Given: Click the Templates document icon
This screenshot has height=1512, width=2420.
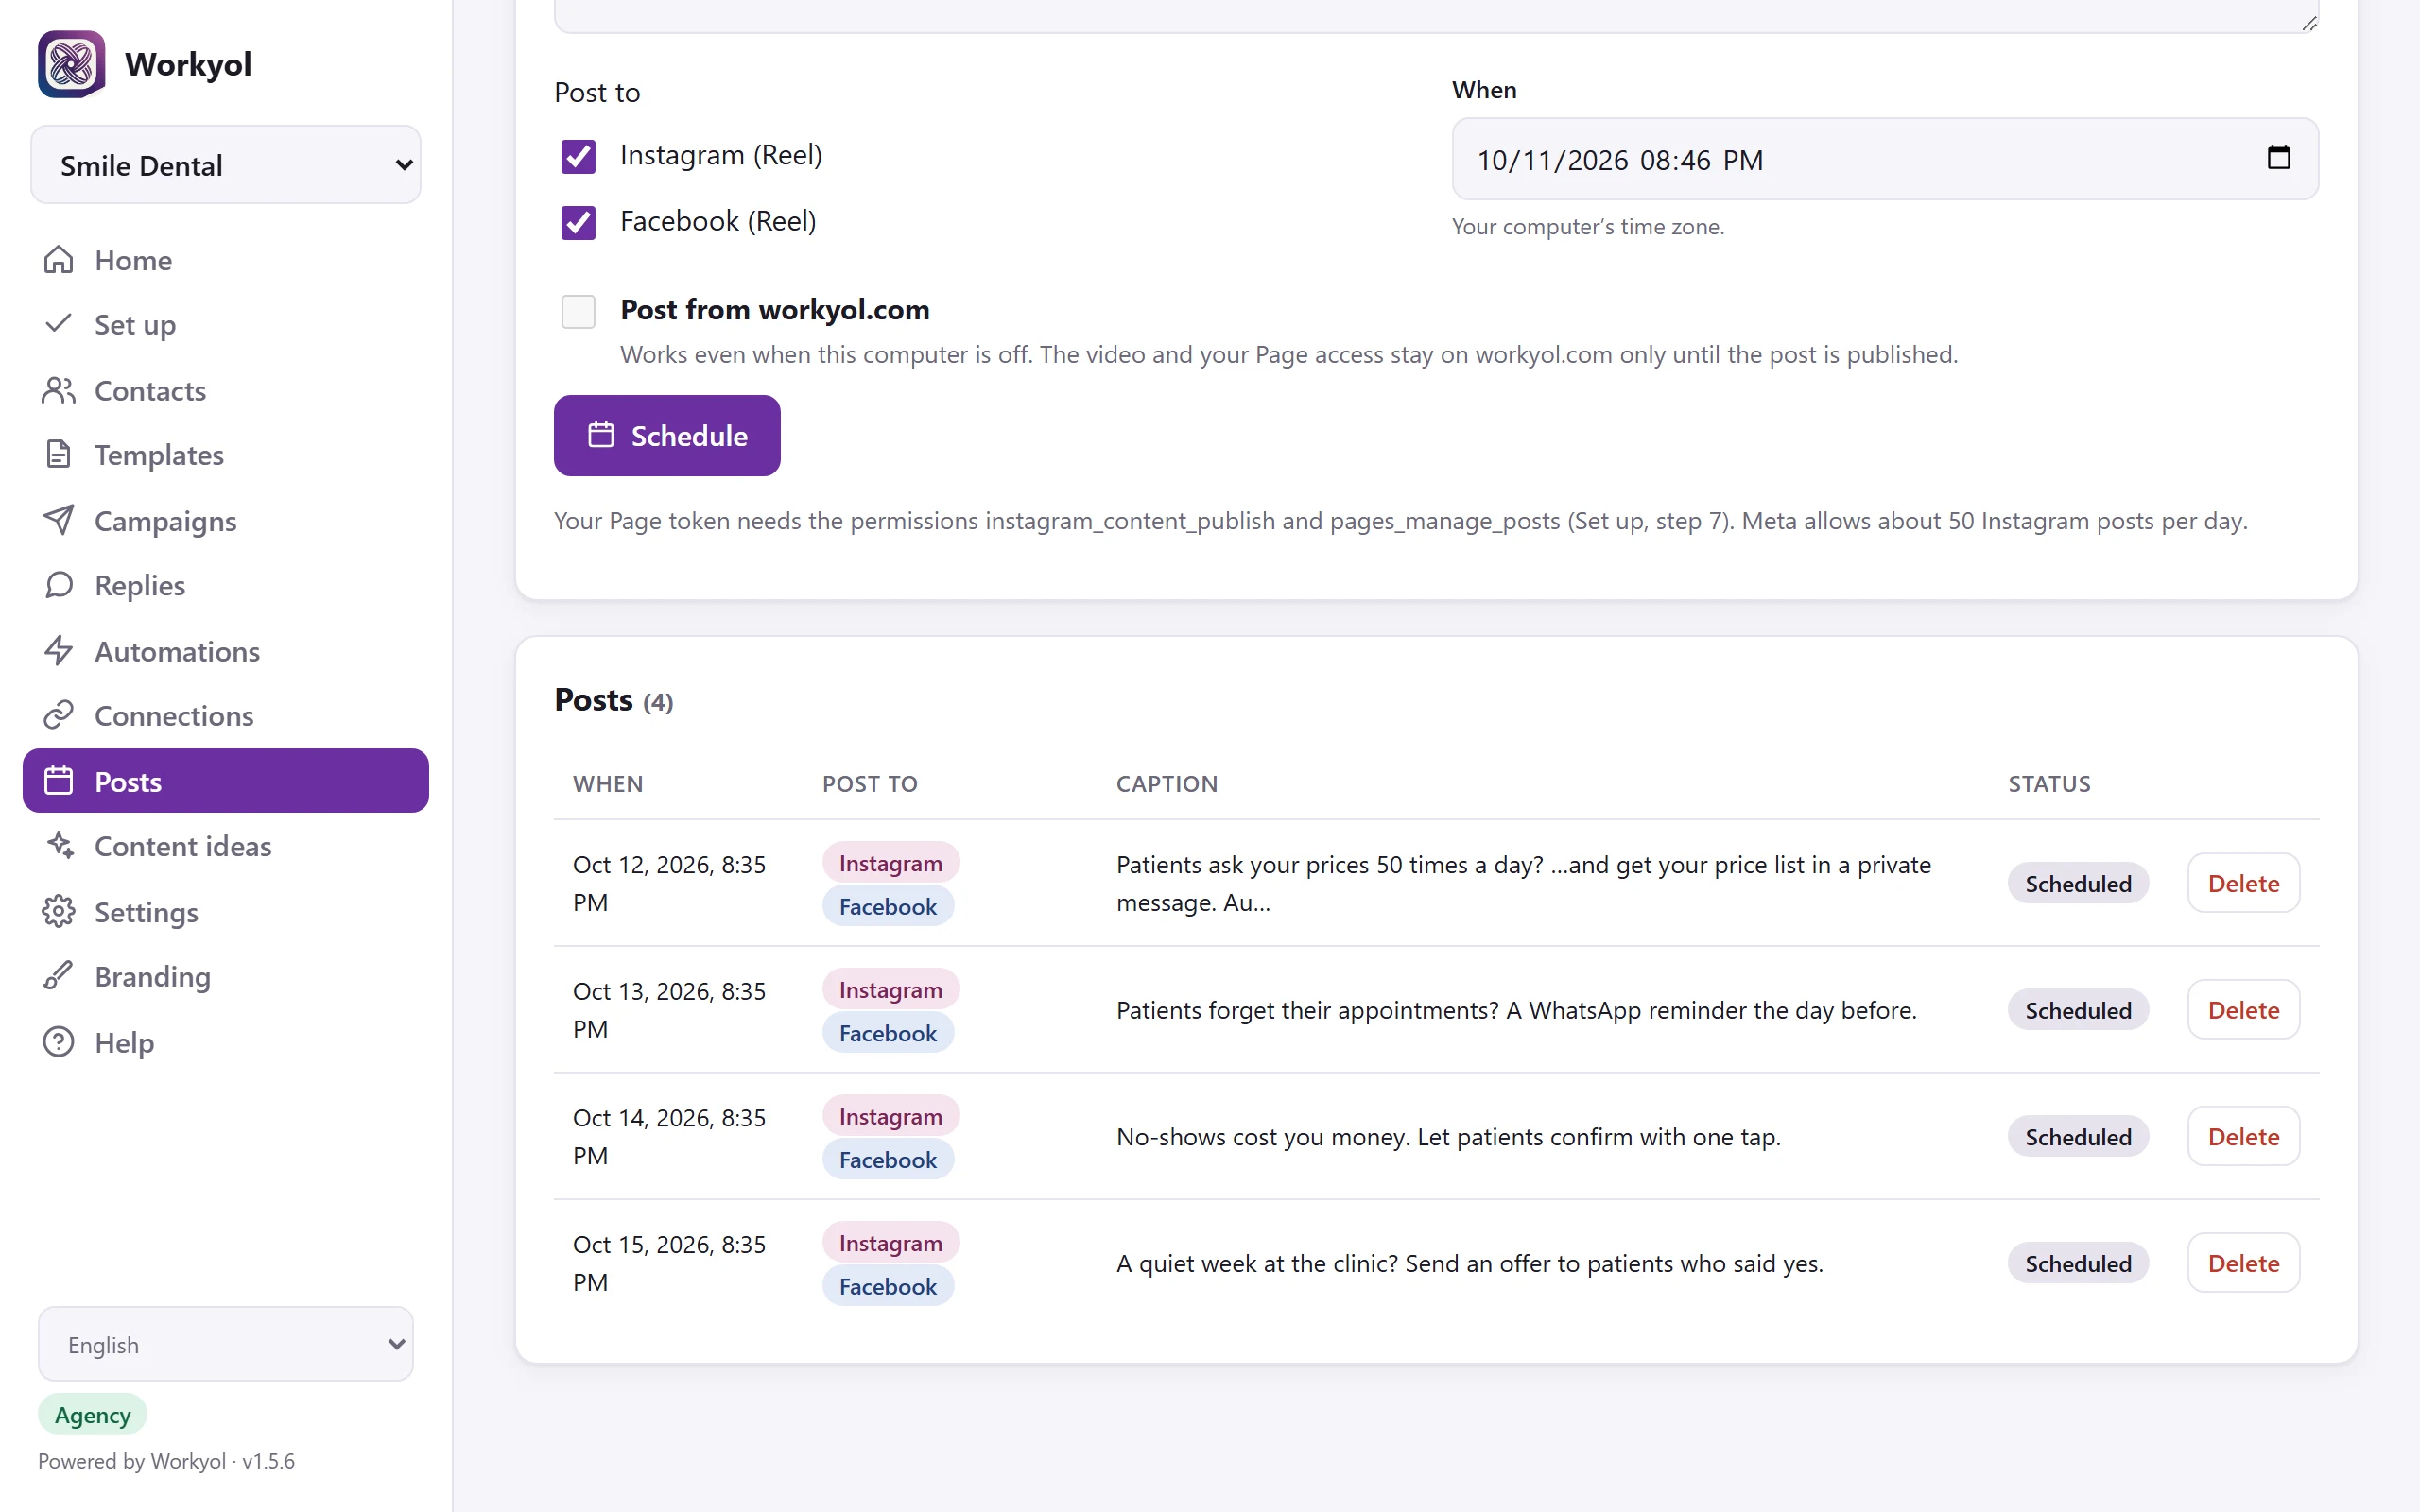Looking at the screenshot, I should tap(59, 455).
